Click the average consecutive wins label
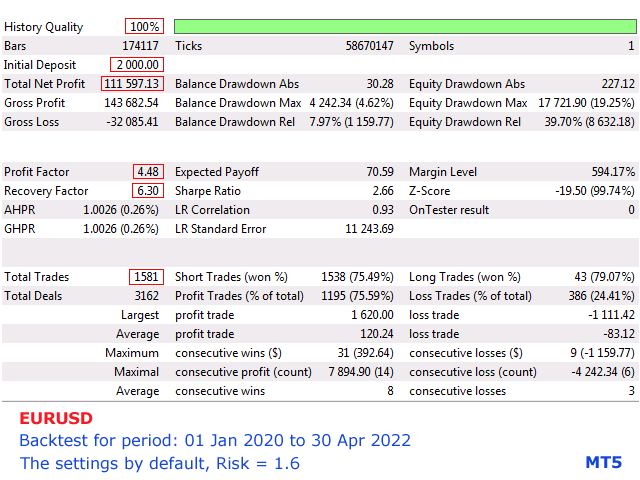 click(220, 391)
